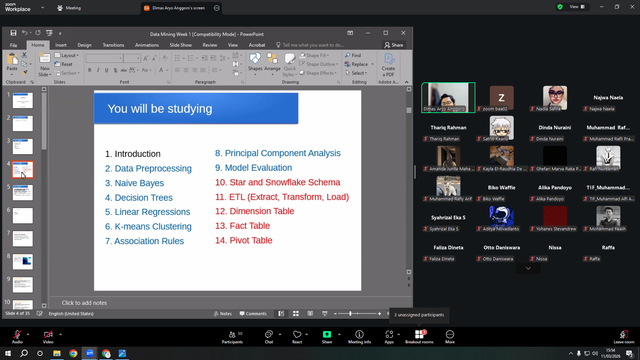Image resolution: width=640 pixels, height=360 pixels.
Task: Insert a New Slide
Action: pos(44,65)
